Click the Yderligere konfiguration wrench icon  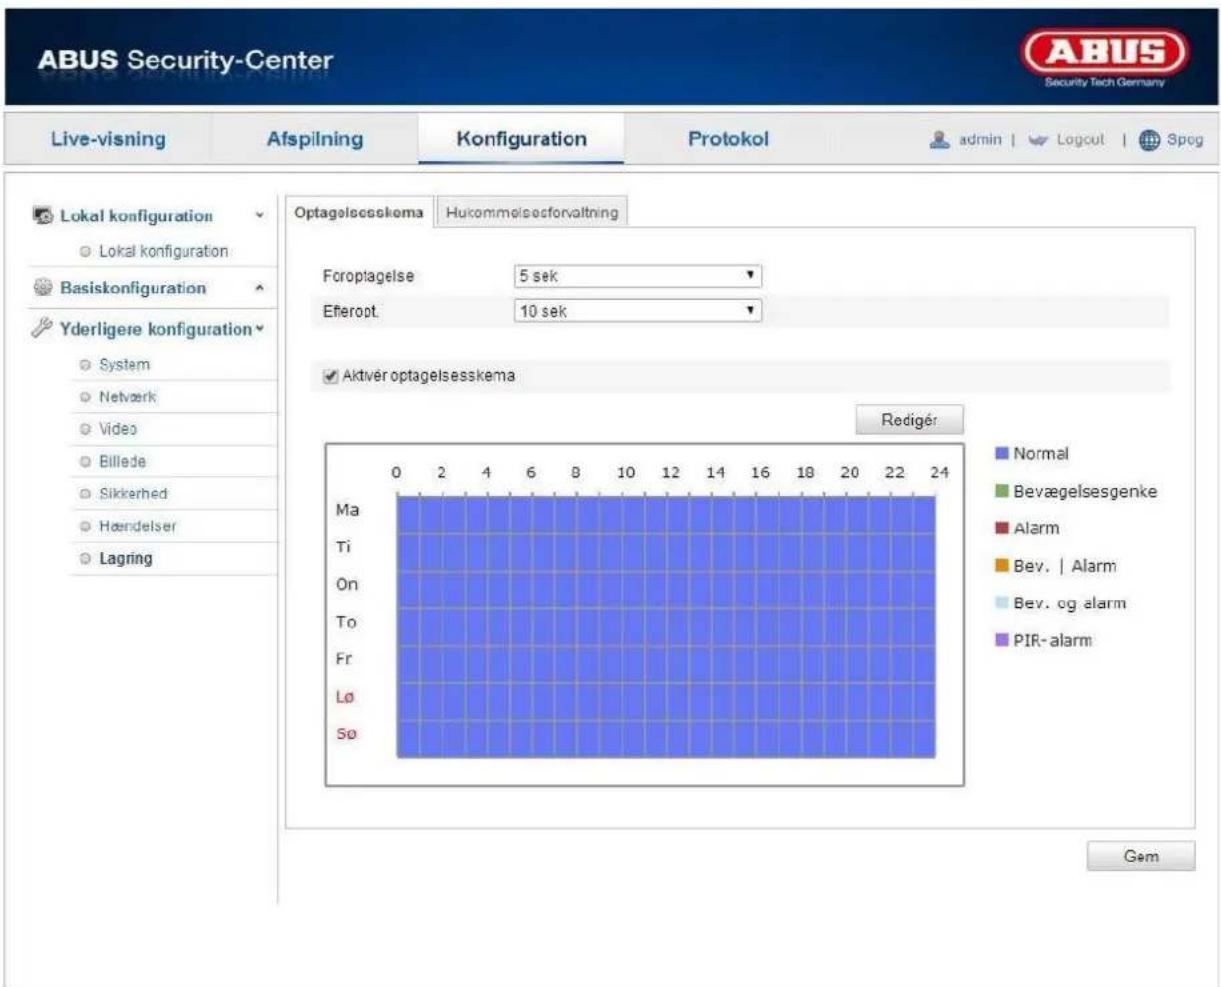point(43,329)
